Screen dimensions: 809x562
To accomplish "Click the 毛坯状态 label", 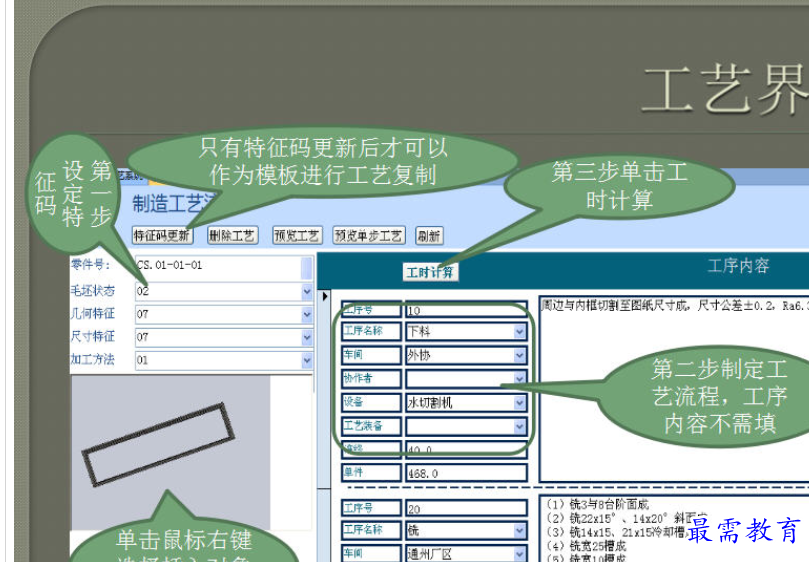I will 92,291.
